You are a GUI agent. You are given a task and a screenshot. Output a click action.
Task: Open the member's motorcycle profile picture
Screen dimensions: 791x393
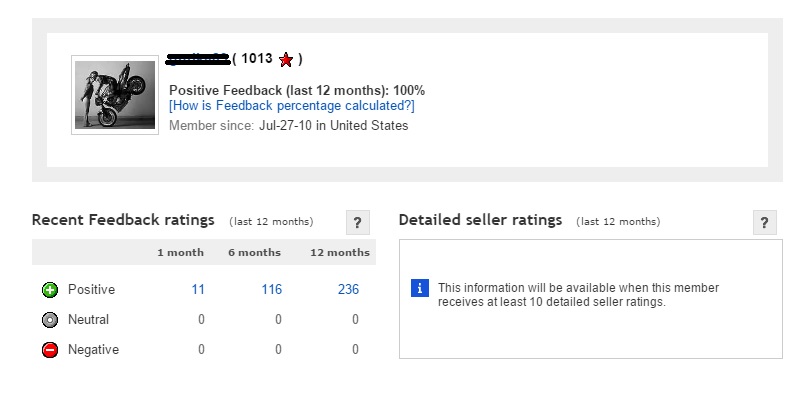pyautogui.click(x=115, y=95)
